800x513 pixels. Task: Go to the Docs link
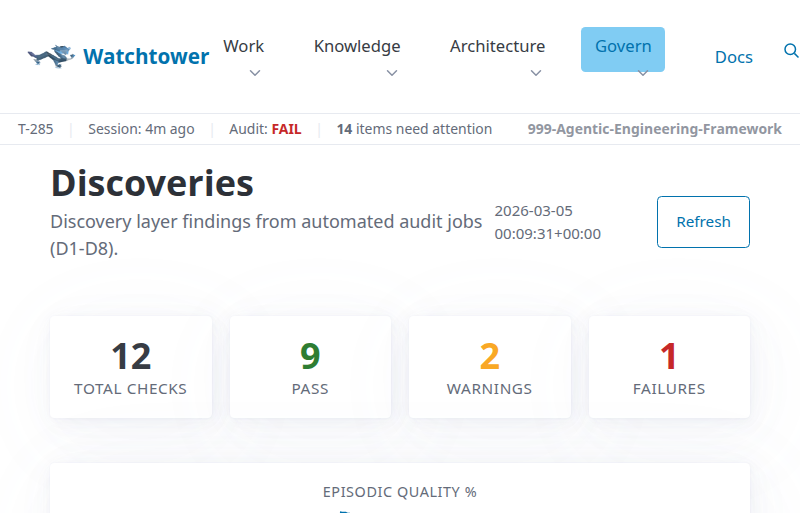(734, 57)
